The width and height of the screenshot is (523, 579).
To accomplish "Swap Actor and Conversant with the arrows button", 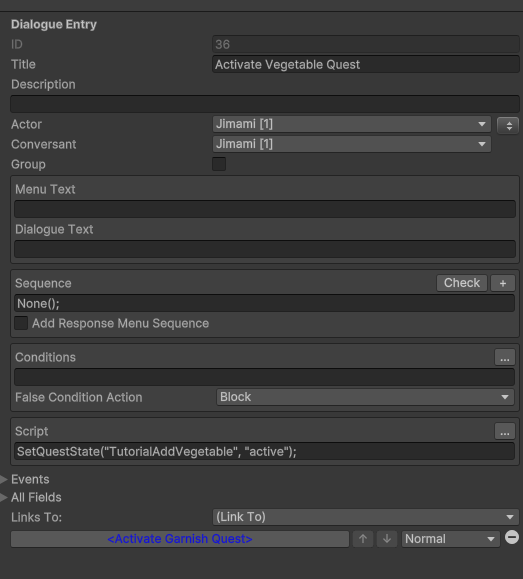I will tap(508, 126).
